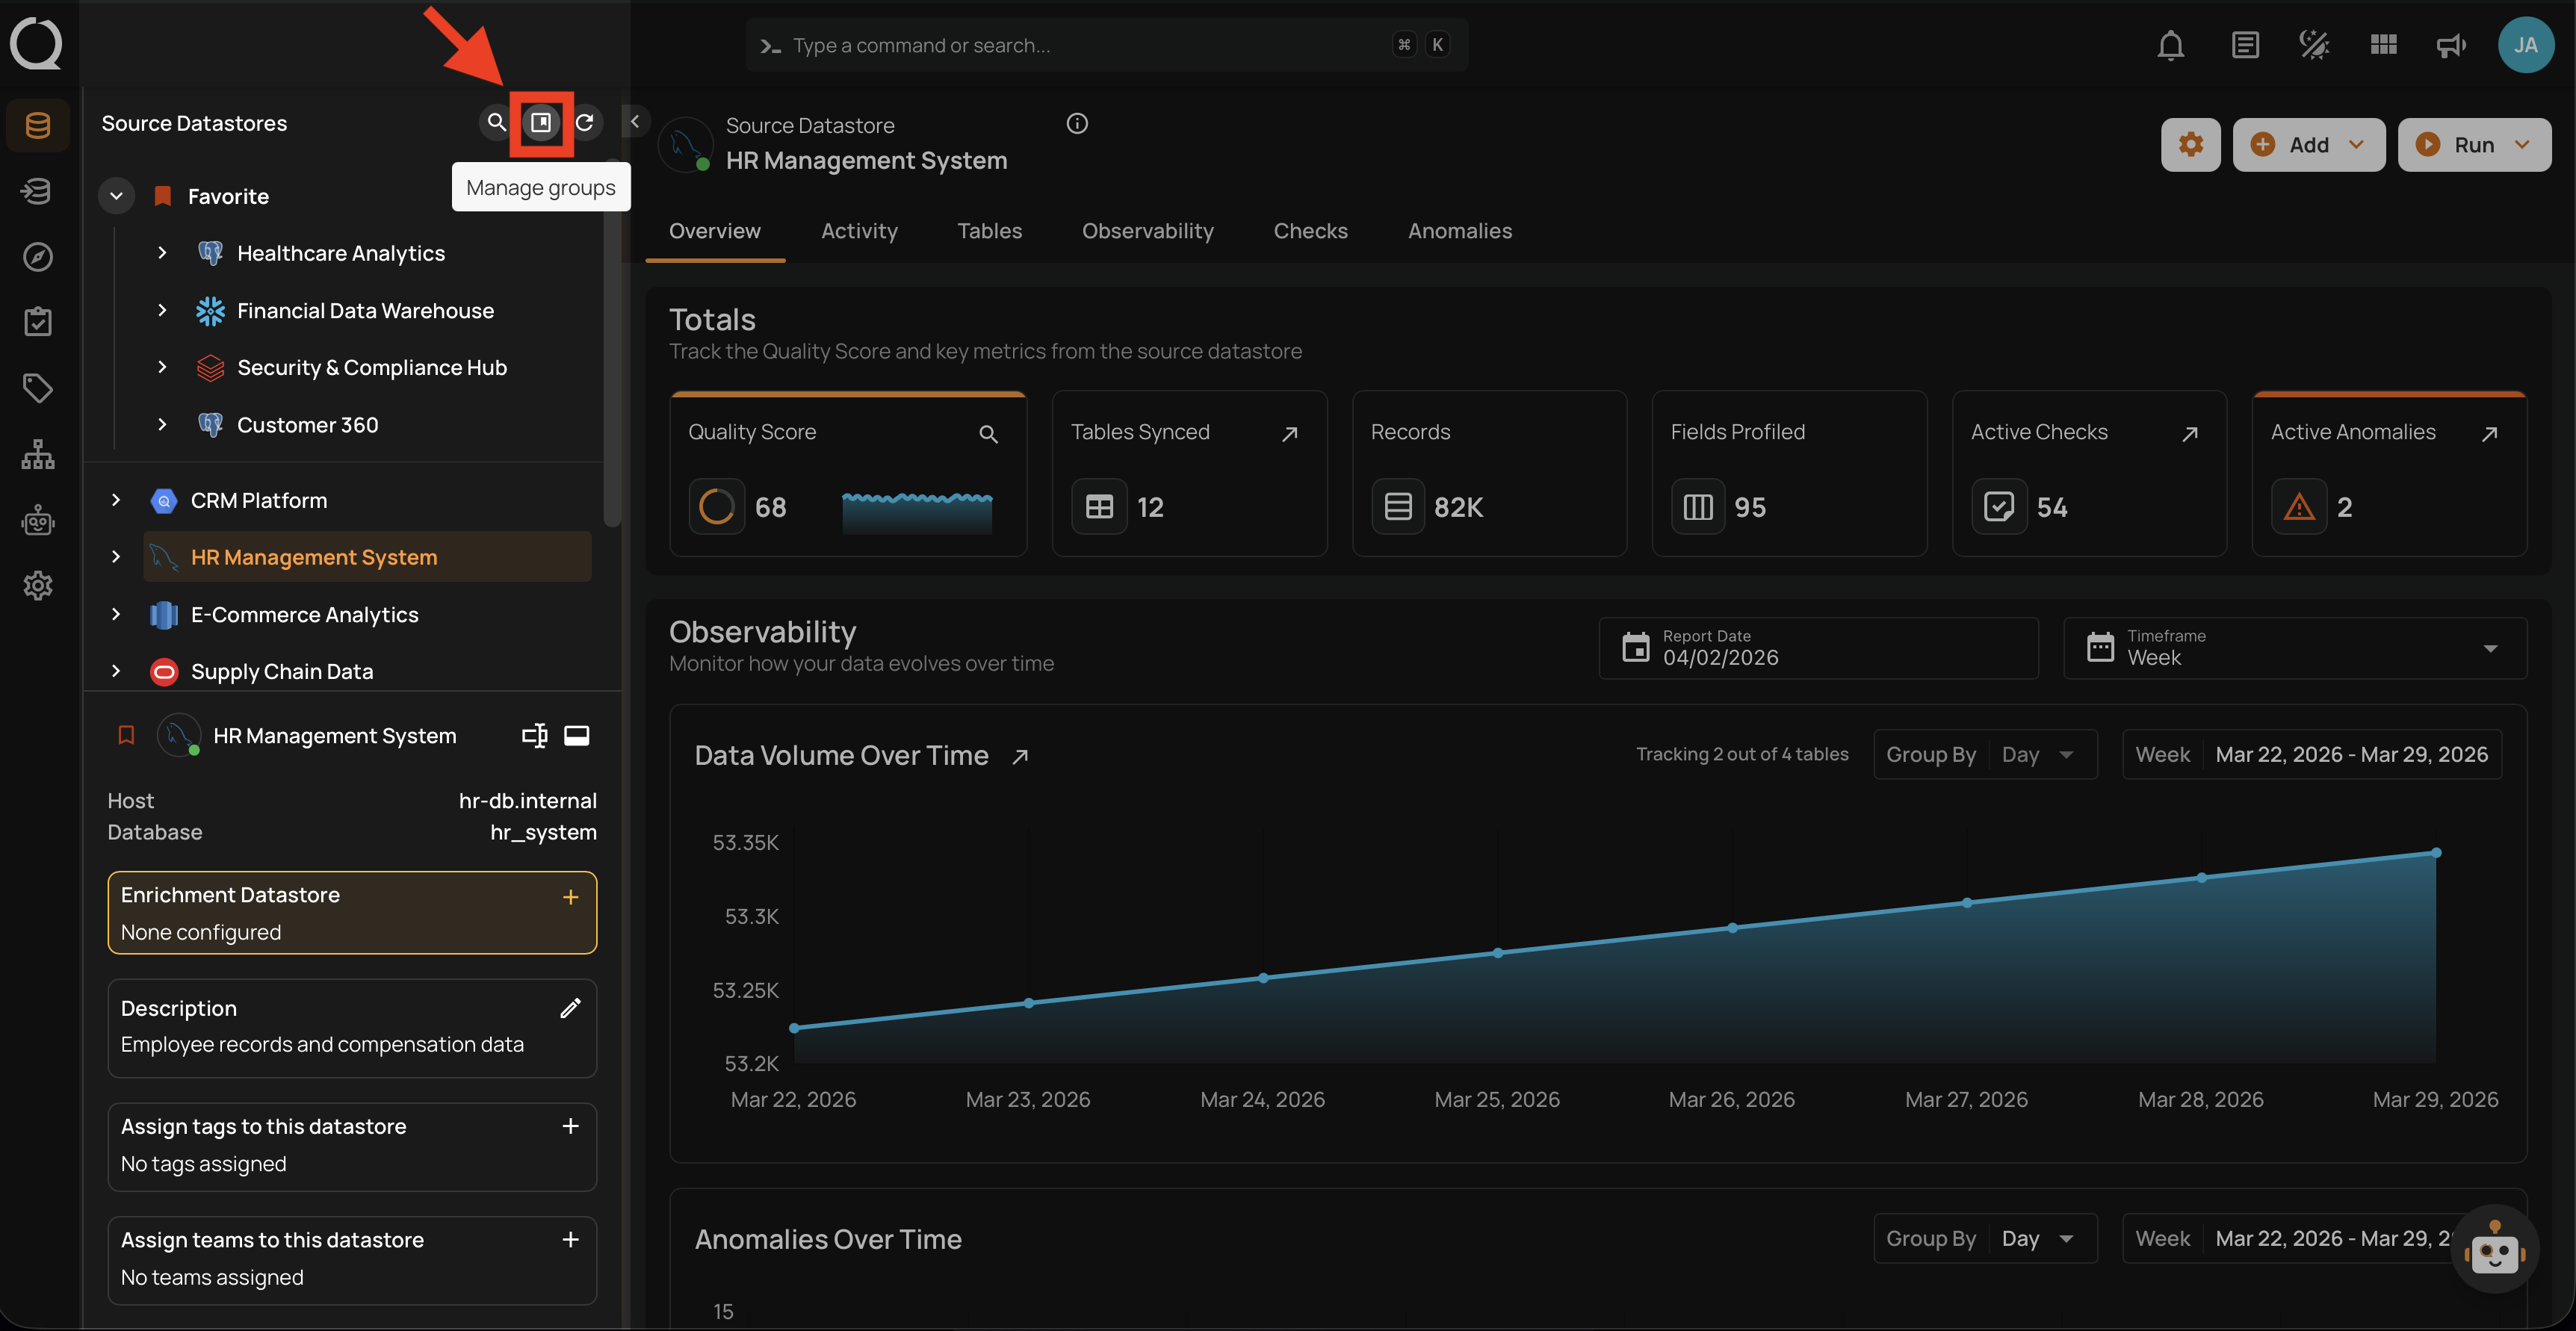Open the notifications bell
Image resolution: width=2576 pixels, height=1331 pixels.
pos(2170,45)
